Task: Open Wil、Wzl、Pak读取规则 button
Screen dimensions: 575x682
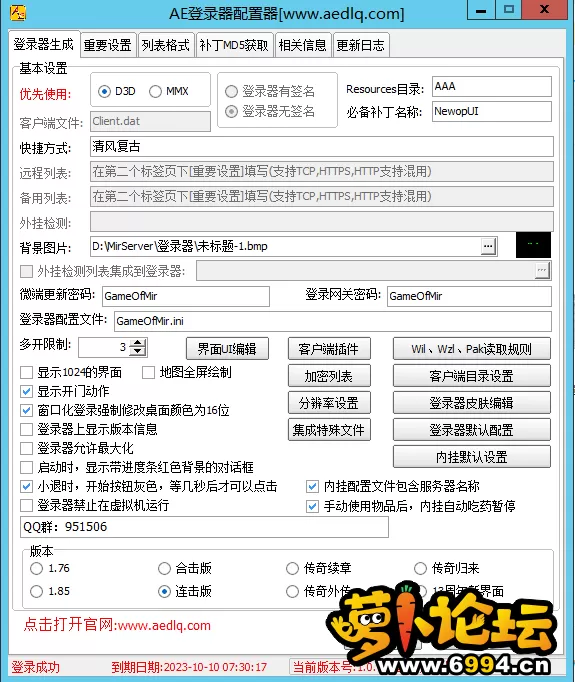Action: (472, 349)
